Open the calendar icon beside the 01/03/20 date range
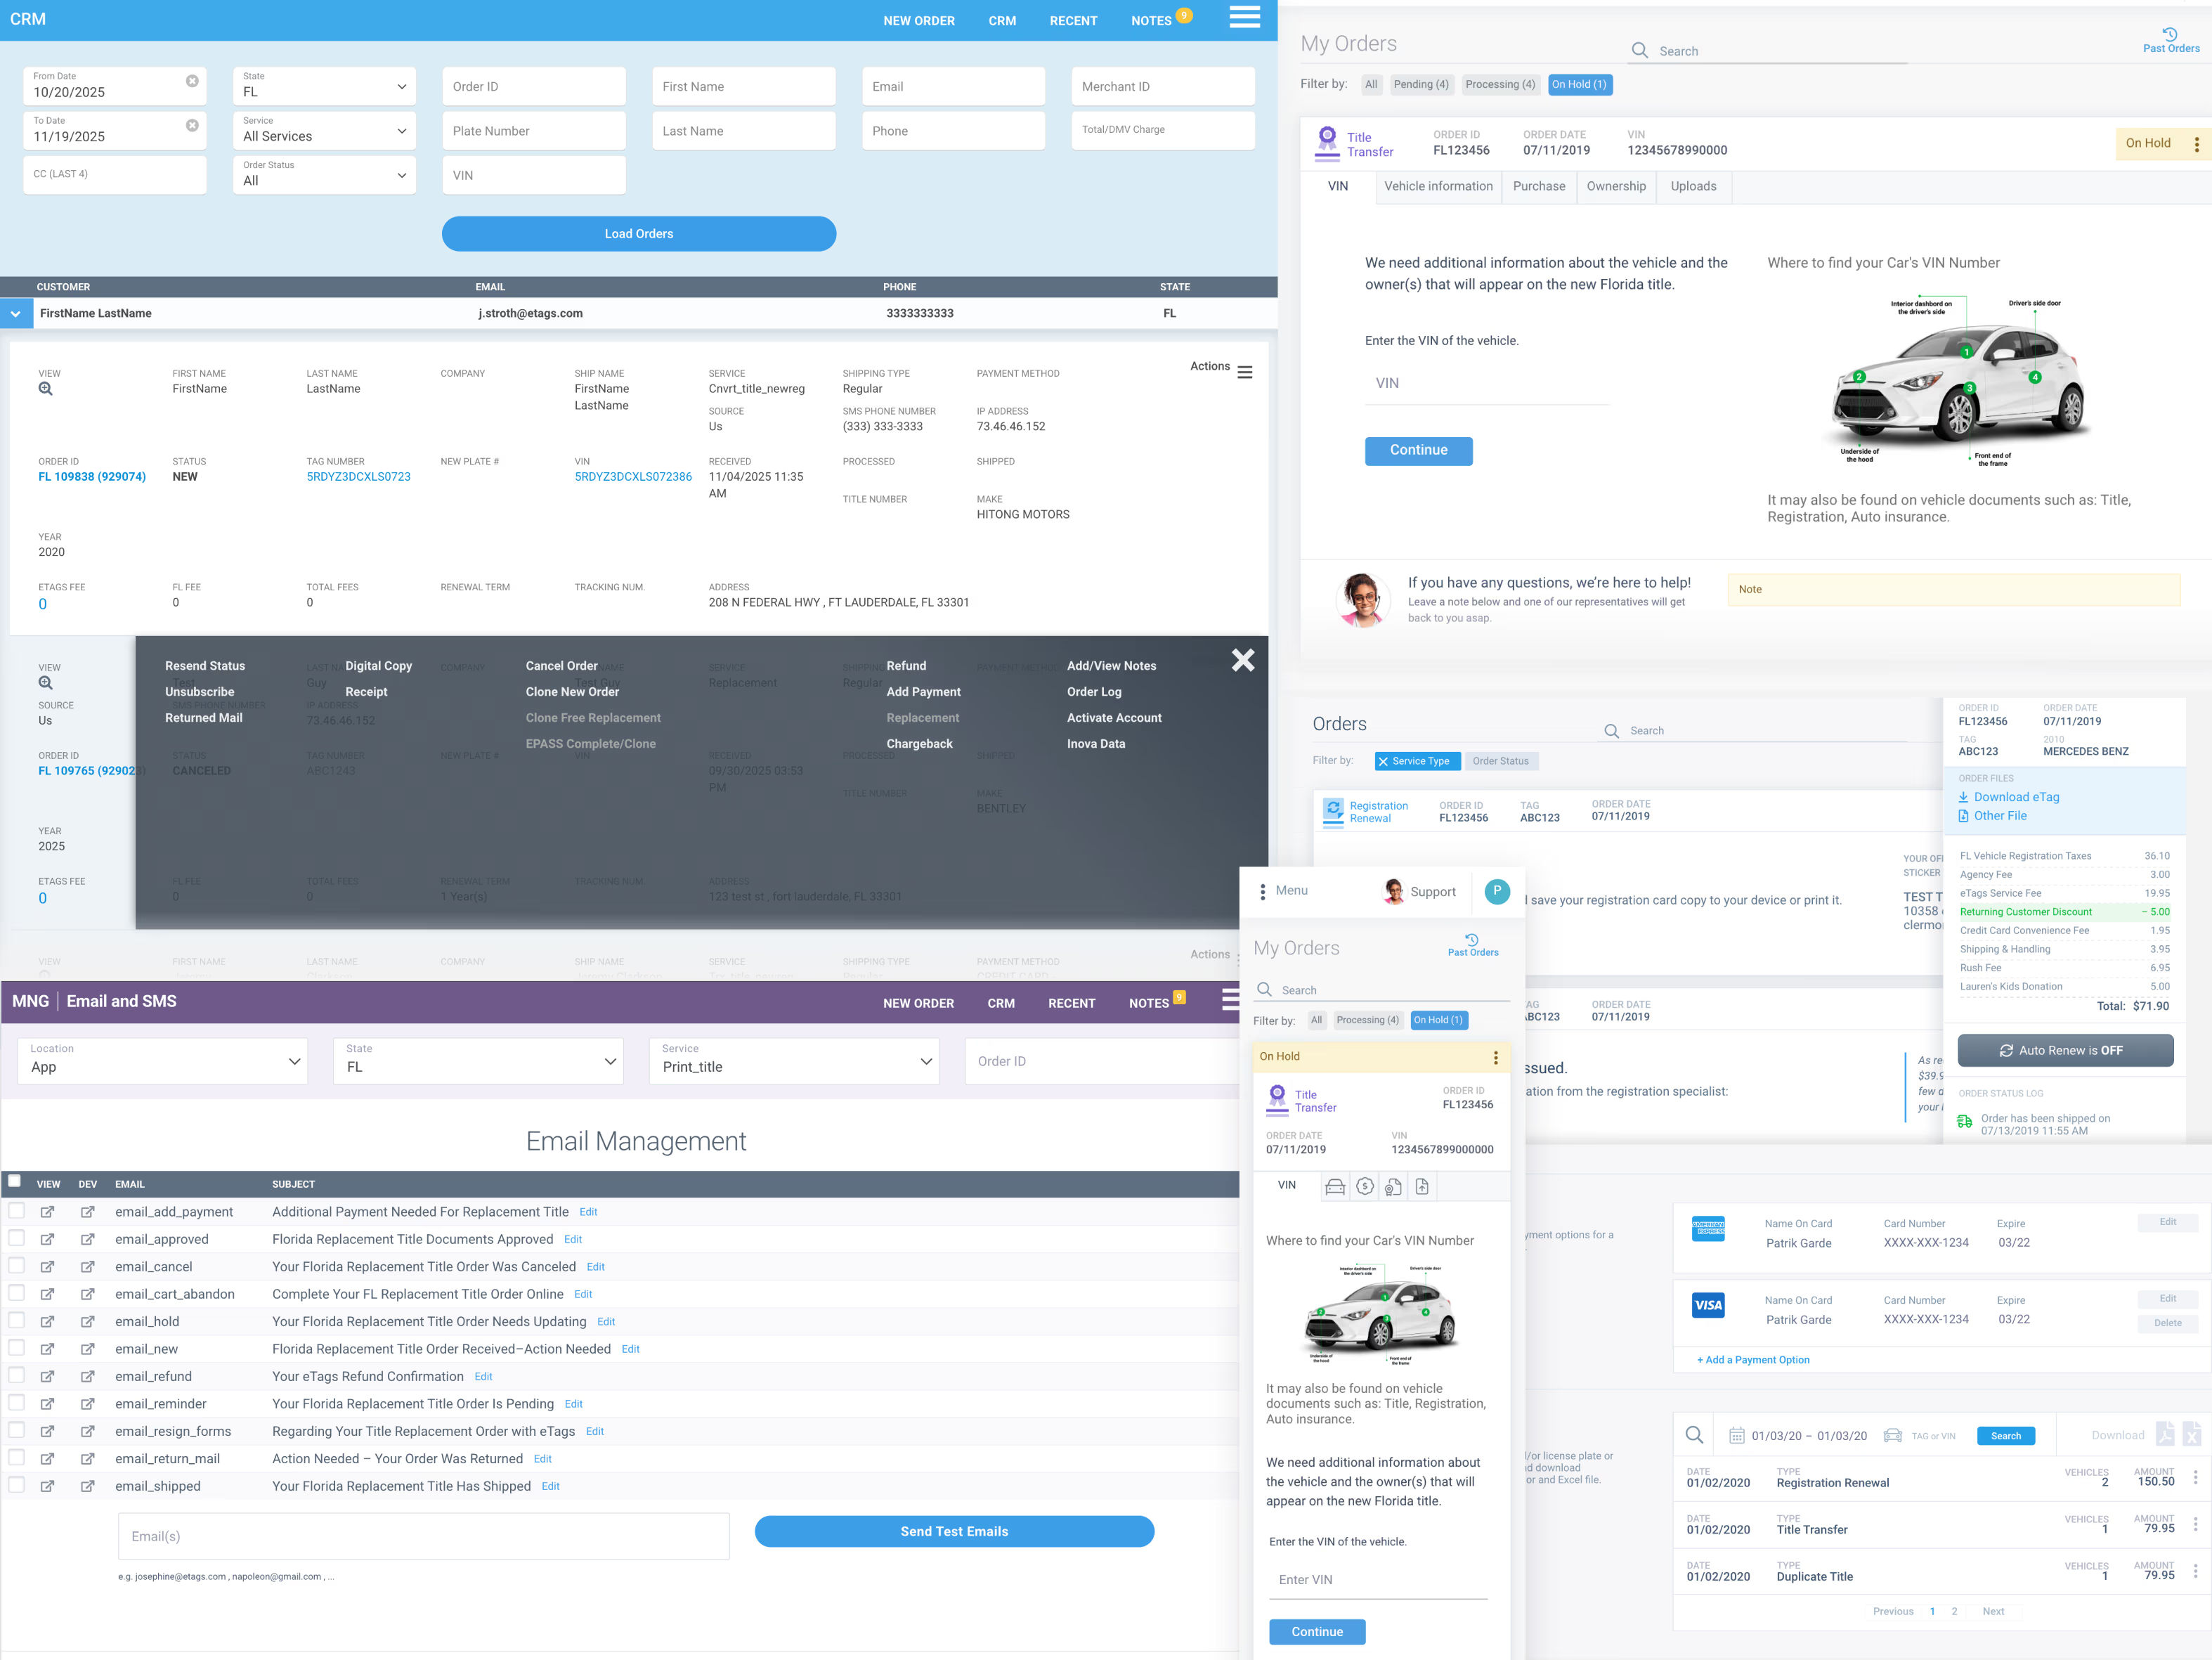The height and width of the screenshot is (1660, 2212). click(1737, 1436)
